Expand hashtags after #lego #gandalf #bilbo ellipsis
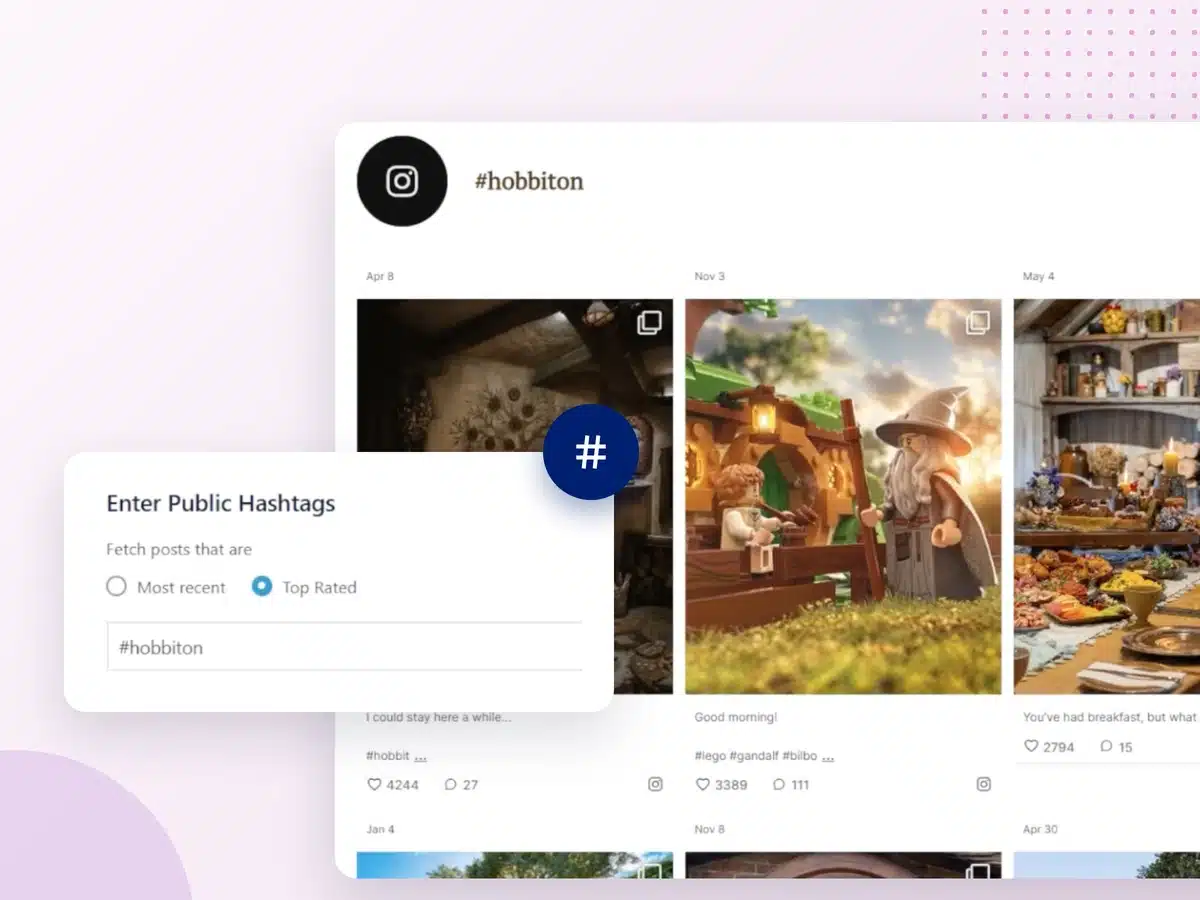 click(827, 756)
